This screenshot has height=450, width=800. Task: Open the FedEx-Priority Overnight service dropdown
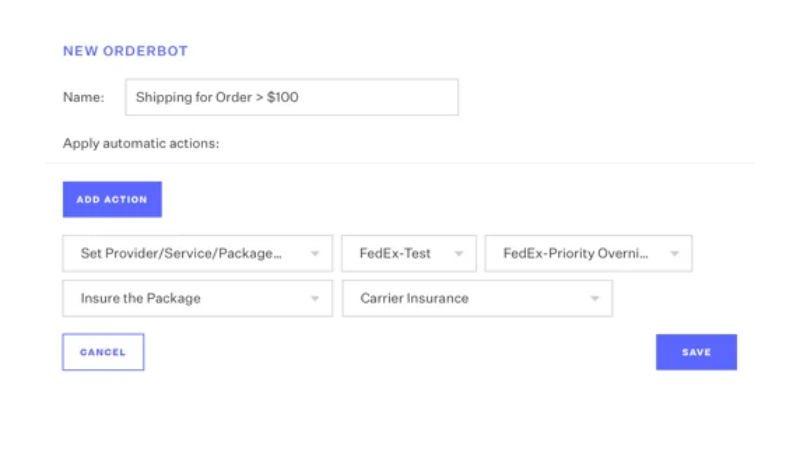pyautogui.click(x=588, y=254)
